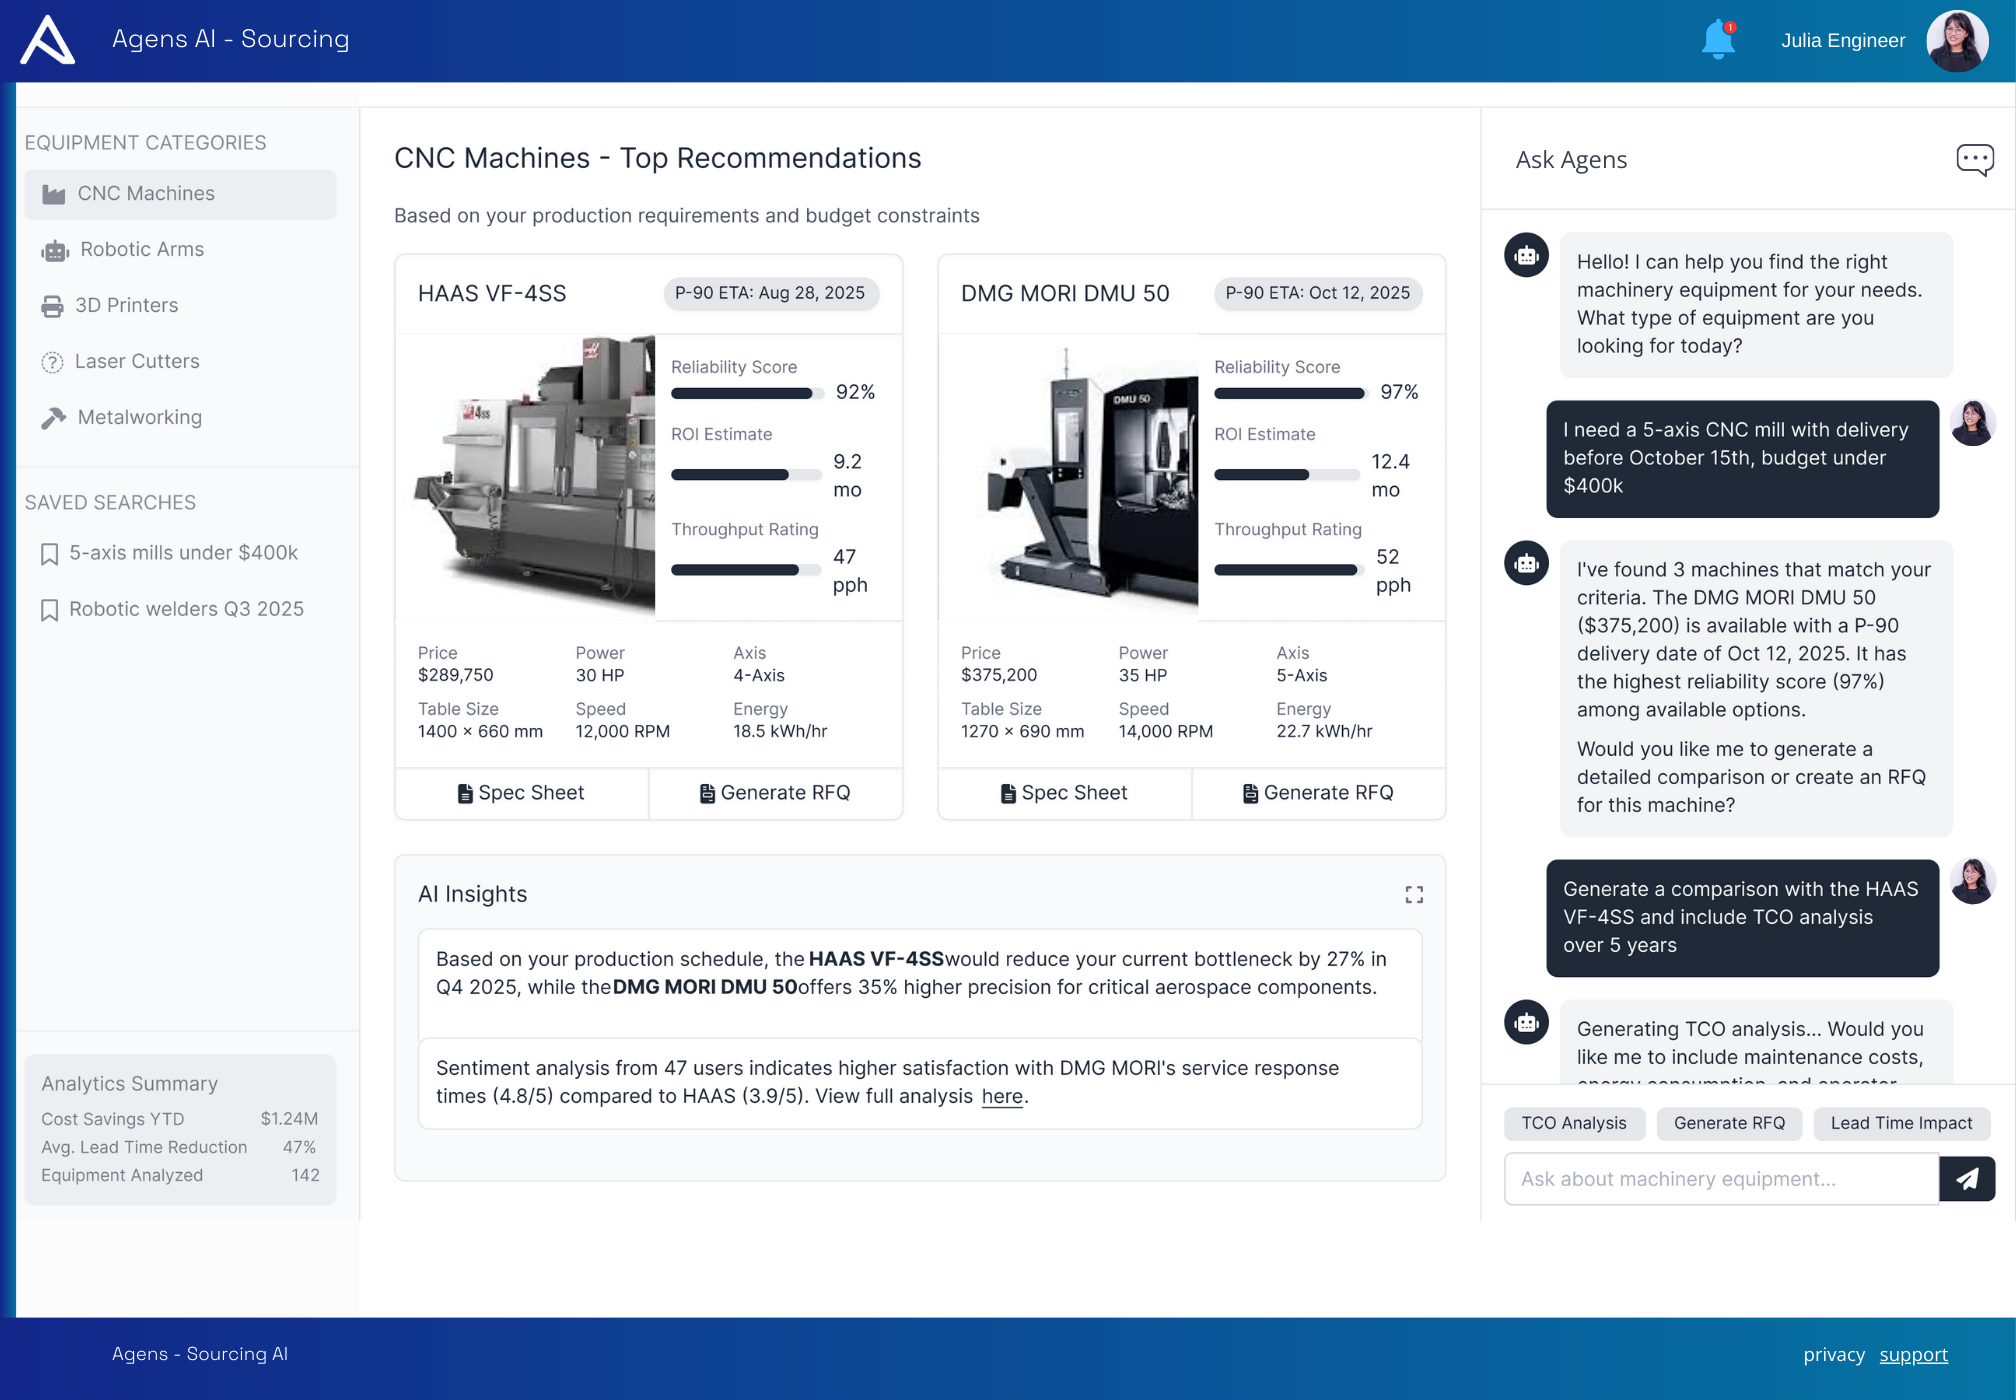Click the P-90 ETA Aug 28, 2025 badge
The image size is (2016, 1400).
pos(770,293)
